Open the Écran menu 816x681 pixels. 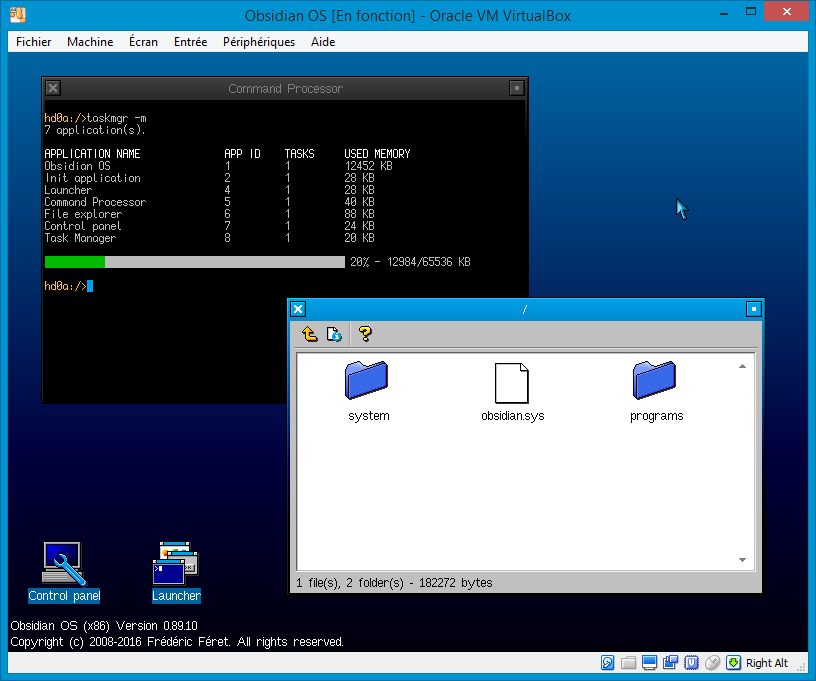click(x=143, y=42)
